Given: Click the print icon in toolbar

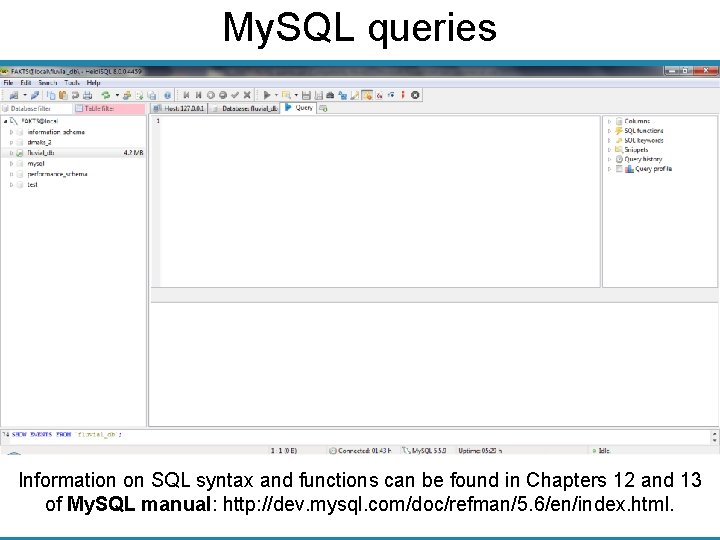Looking at the screenshot, I should click(x=87, y=95).
